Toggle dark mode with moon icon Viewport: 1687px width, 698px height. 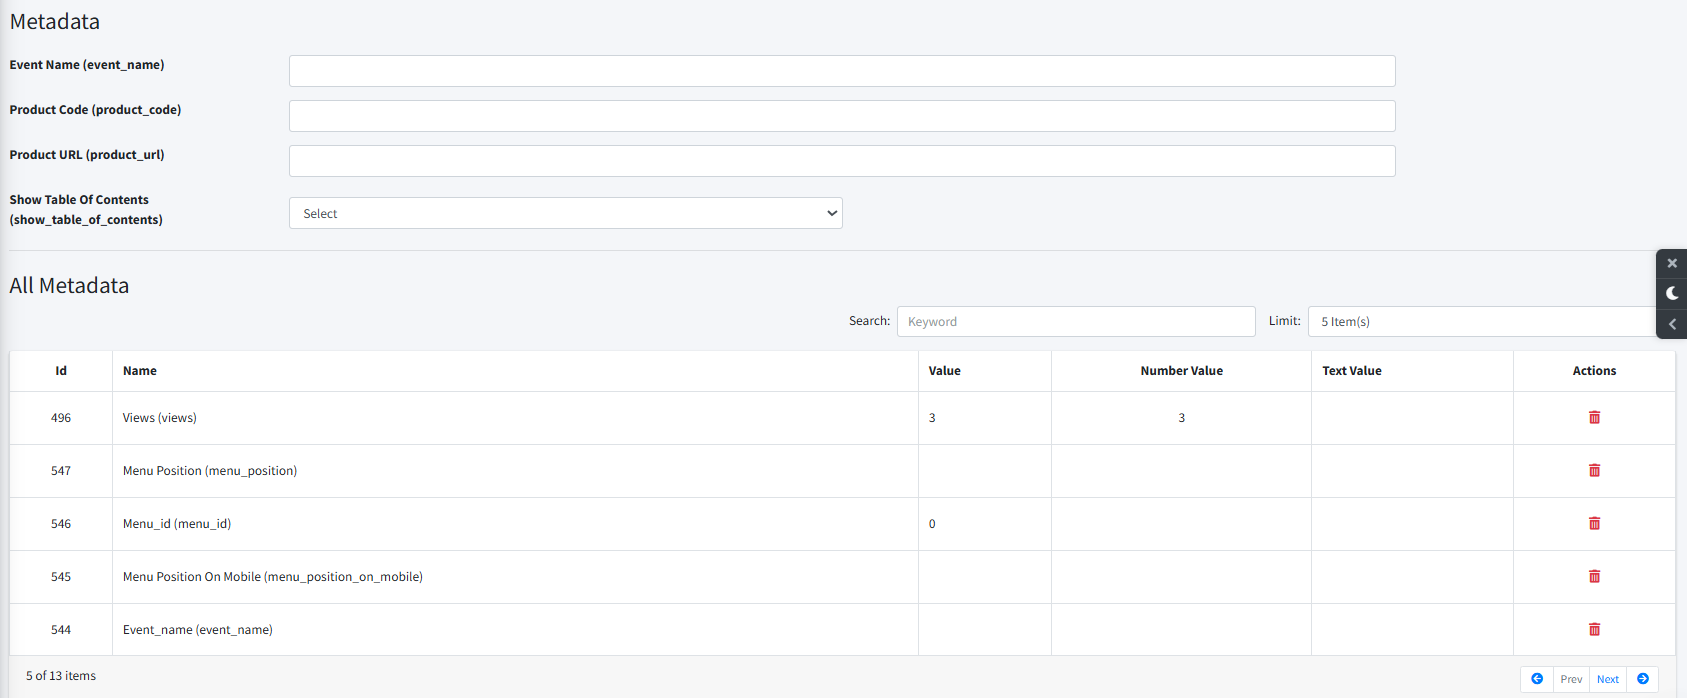tap(1672, 293)
